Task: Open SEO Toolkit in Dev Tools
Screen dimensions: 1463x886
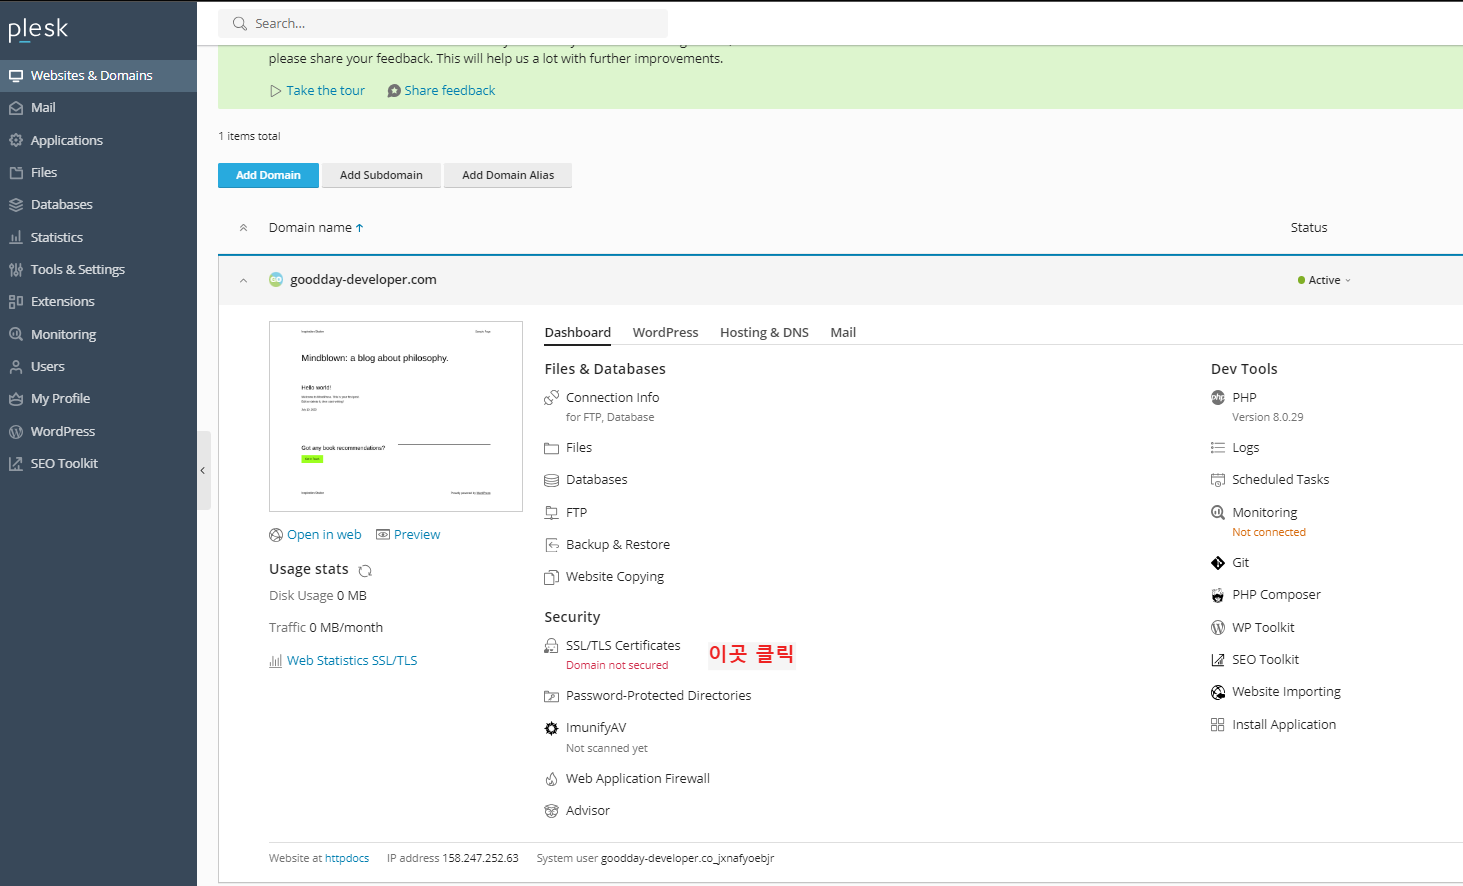Action: 1265,660
